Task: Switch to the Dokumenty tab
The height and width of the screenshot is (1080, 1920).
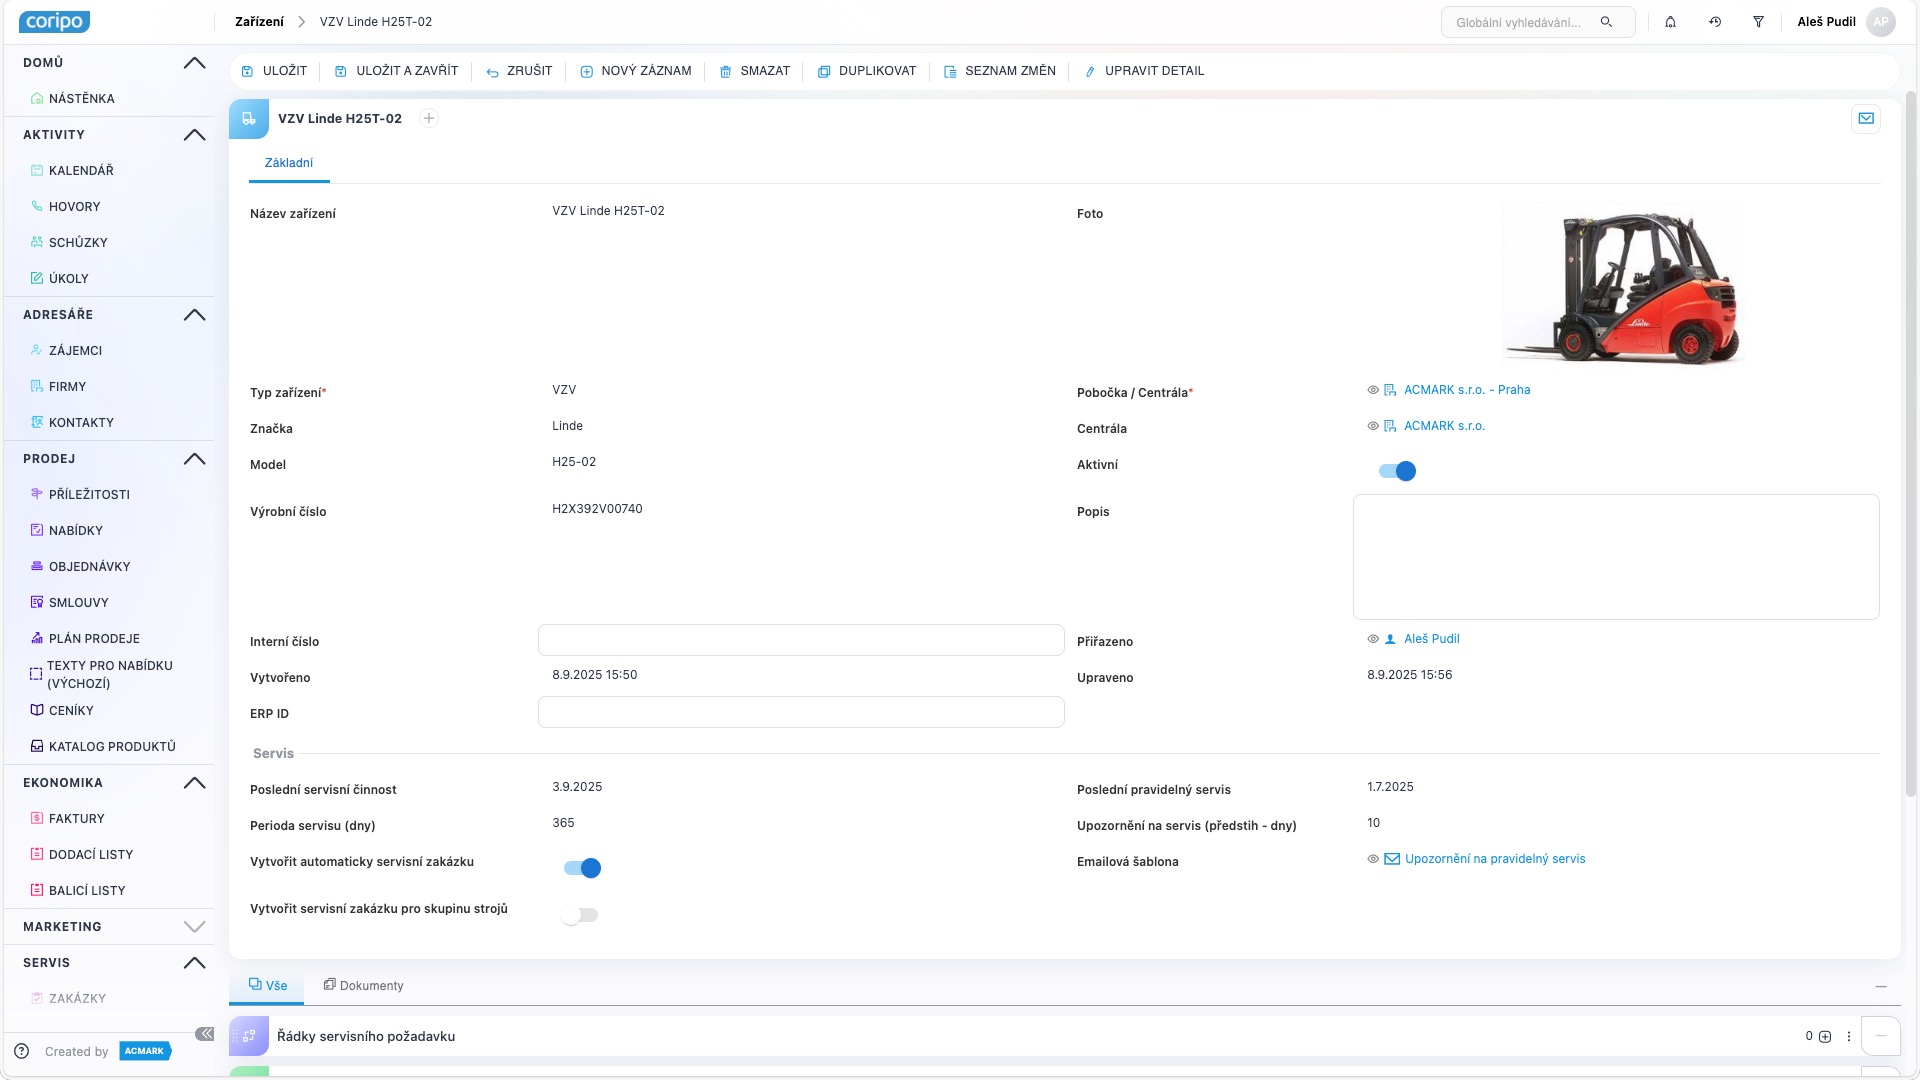Action: click(x=363, y=986)
